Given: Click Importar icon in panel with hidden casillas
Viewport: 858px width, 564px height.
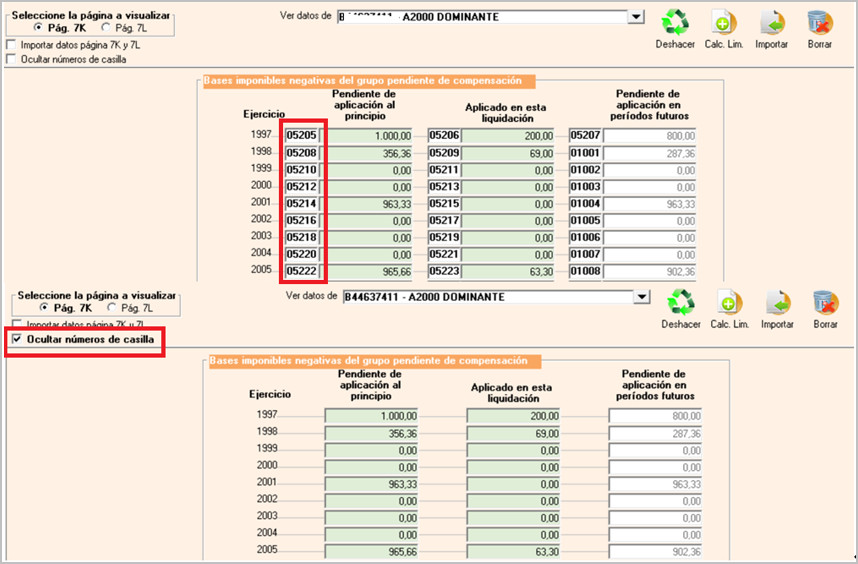Looking at the screenshot, I should tap(778, 303).
